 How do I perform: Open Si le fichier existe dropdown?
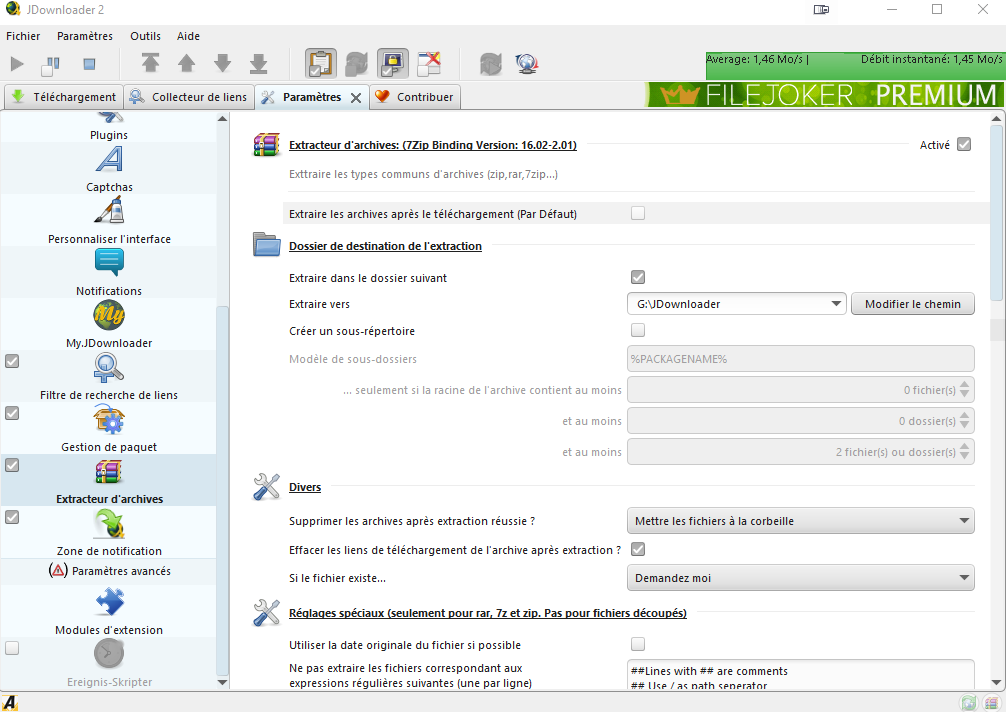pos(800,578)
